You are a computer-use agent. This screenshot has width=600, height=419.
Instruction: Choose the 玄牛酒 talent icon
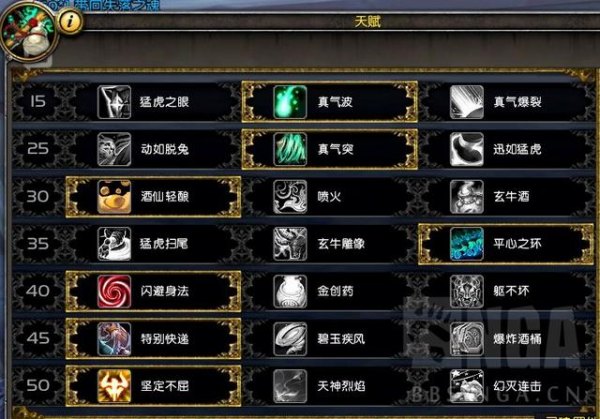(466, 197)
